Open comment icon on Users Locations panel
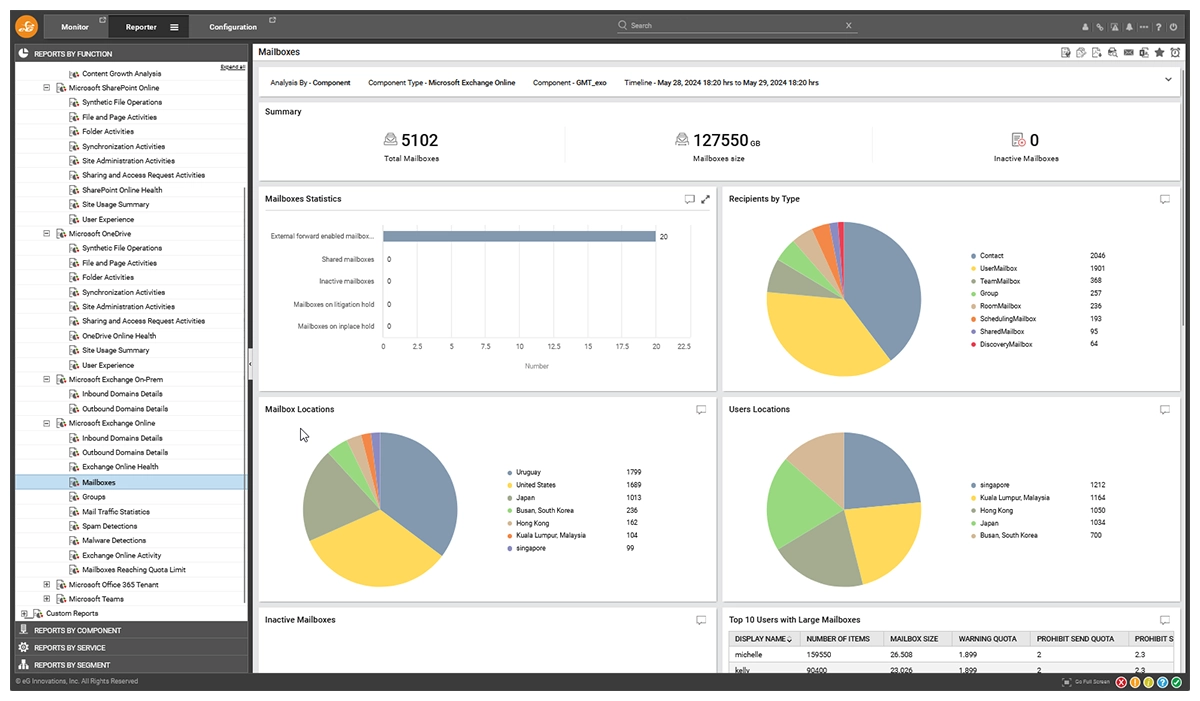Image resolution: width=1200 pixels, height=701 pixels. (1165, 410)
